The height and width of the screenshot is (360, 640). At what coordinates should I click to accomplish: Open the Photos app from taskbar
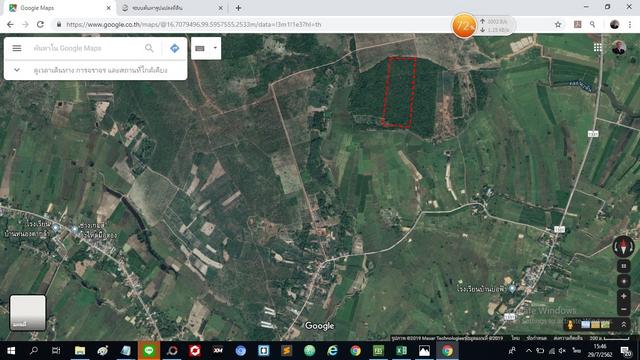pyautogui.click(x=424, y=351)
